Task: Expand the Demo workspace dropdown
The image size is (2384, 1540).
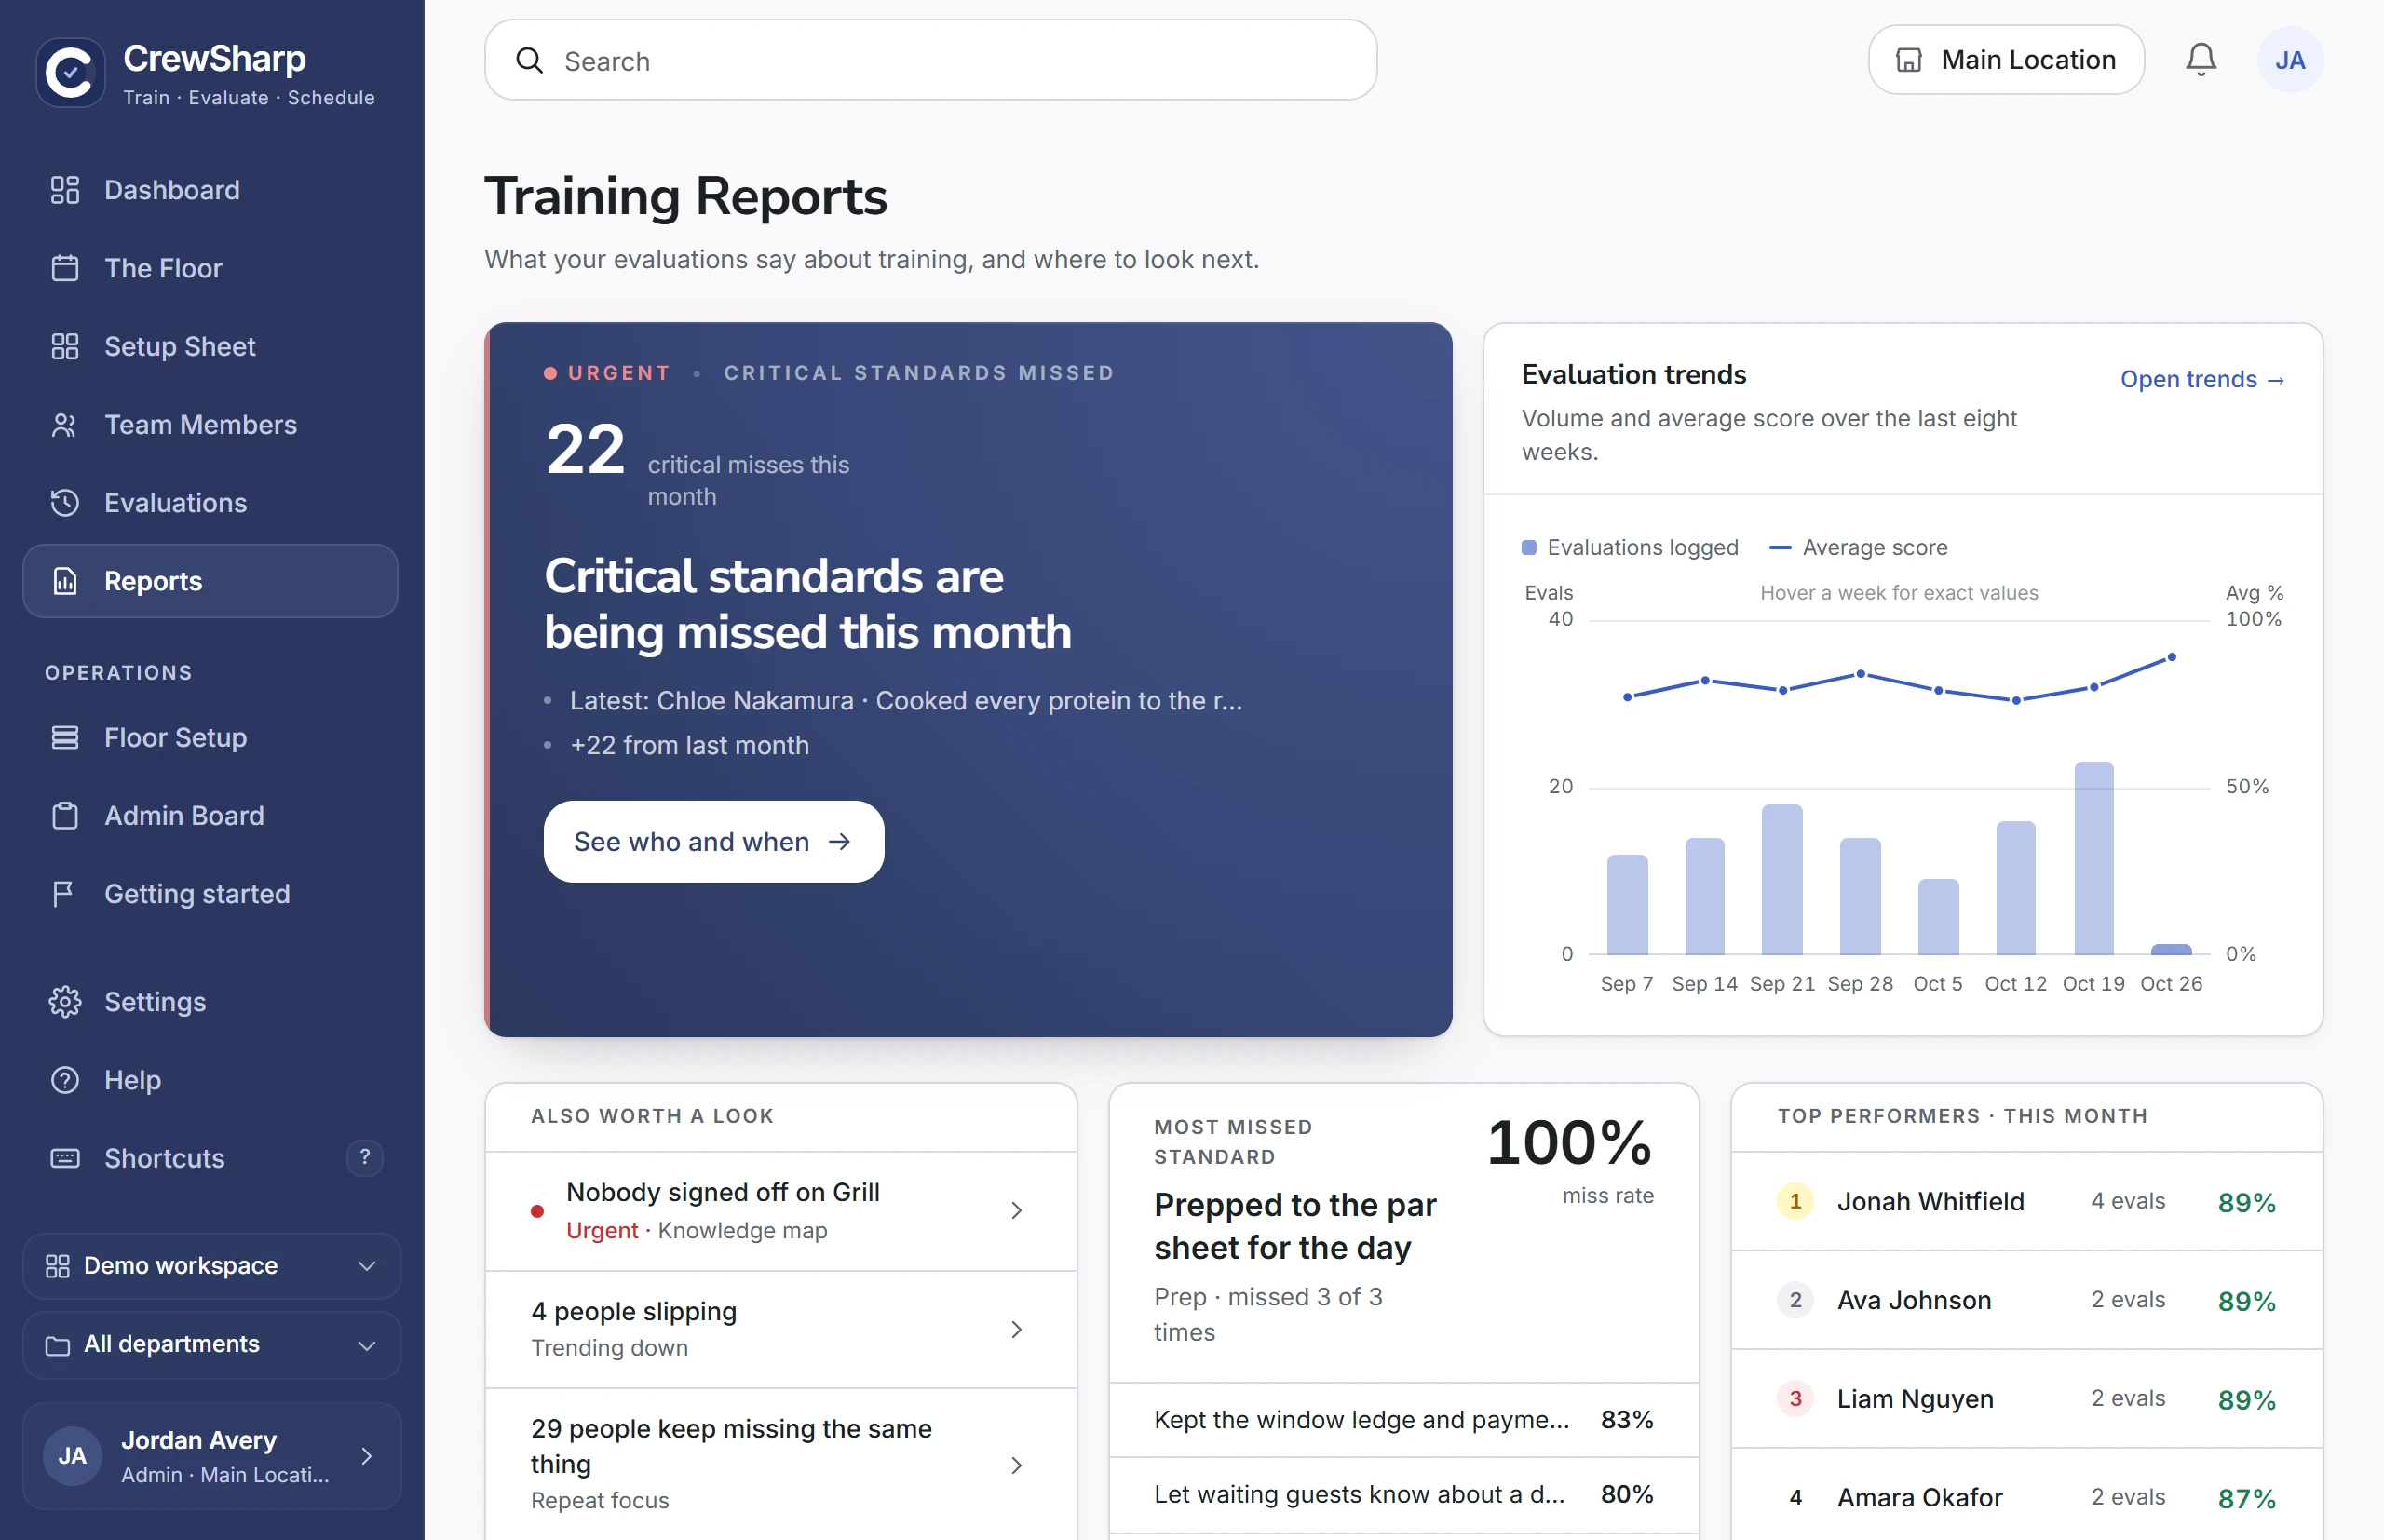Action: [x=212, y=1266]
